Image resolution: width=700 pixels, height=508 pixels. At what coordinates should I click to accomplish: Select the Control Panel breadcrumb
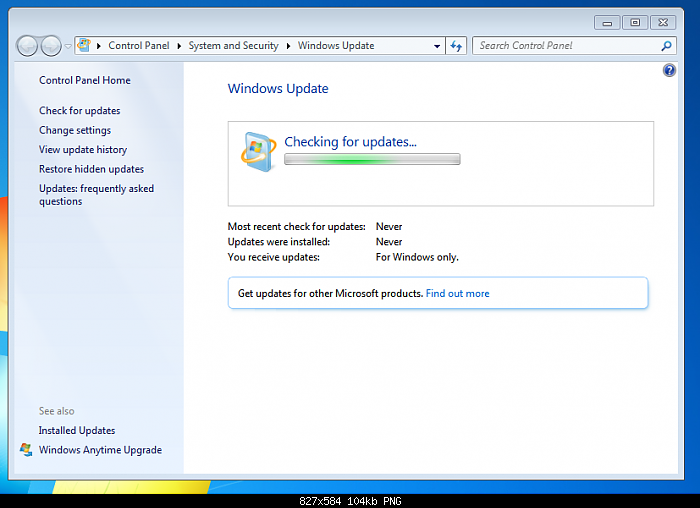[x=139, y=46]
